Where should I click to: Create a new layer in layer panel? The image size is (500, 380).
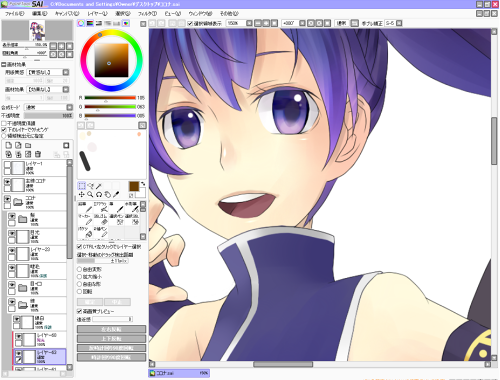pyautogui.click(x=9, y=145)
